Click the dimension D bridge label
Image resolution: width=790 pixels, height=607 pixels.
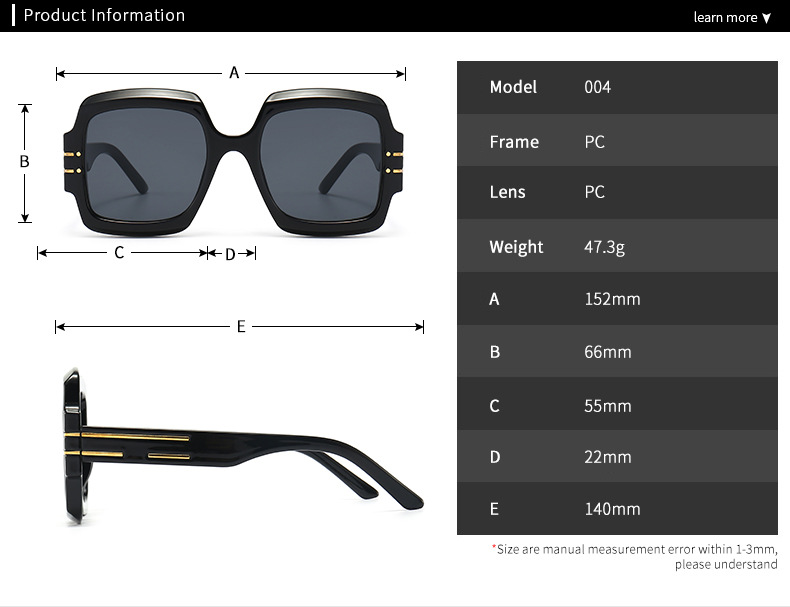tap(230, 254)
